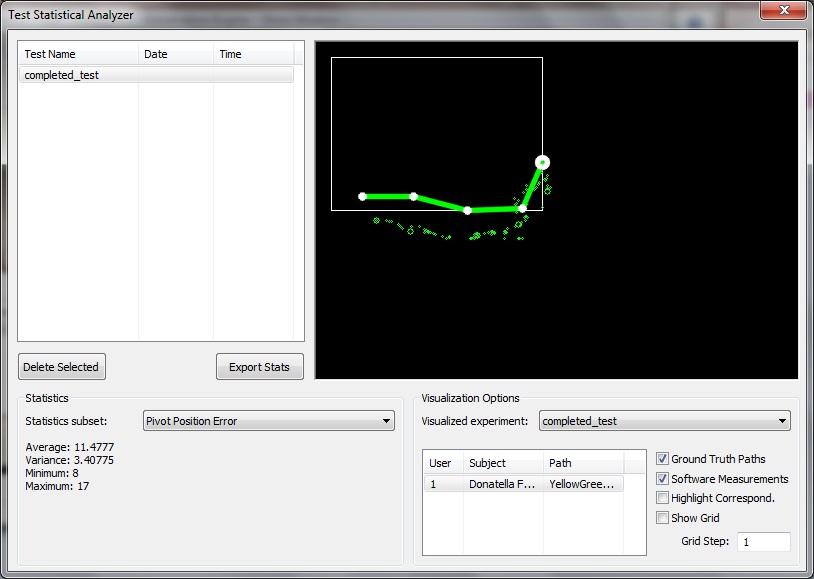Uncheck Software Measurements option

663,479
